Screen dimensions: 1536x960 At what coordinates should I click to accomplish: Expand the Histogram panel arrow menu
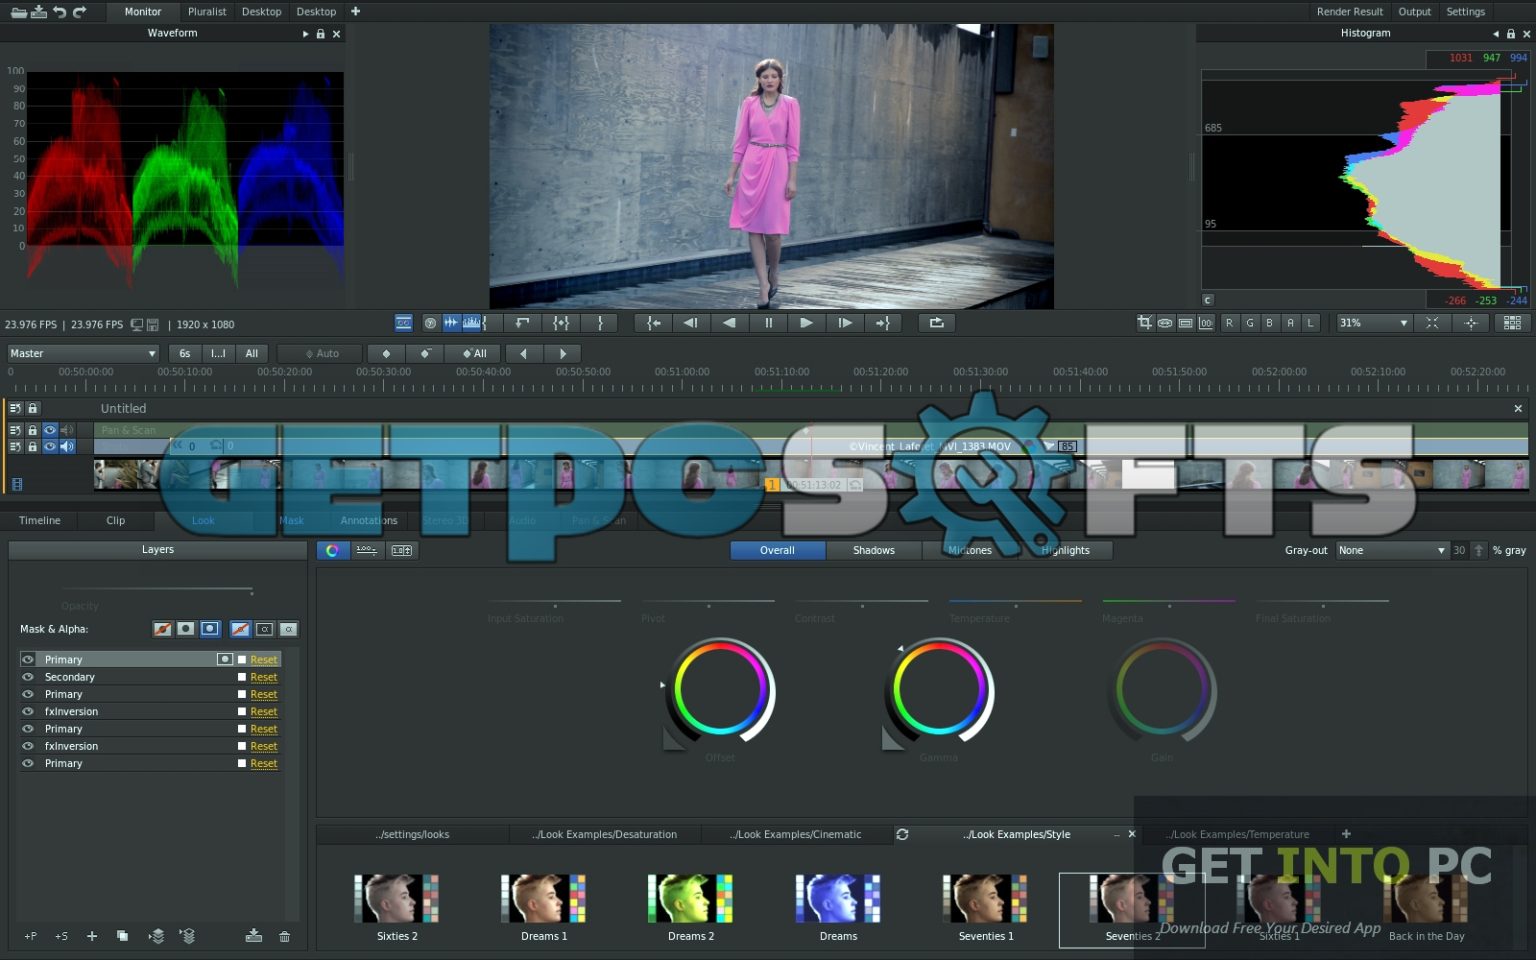[1496, 33]
